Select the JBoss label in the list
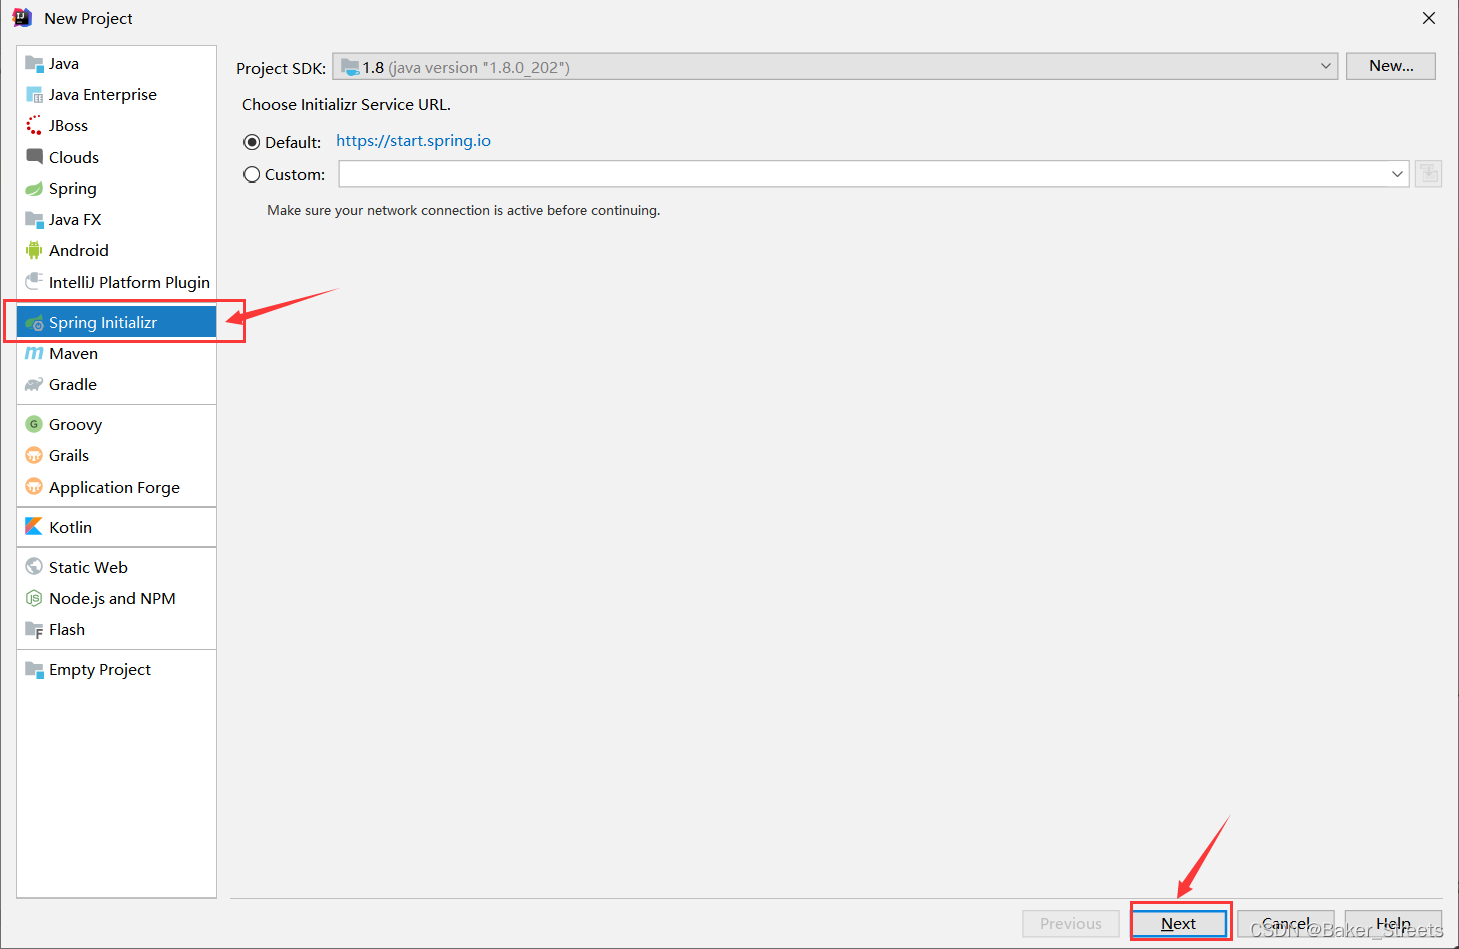Image resolution: width=1459 pixels, height=949 pixels. (x=68, y=126)
